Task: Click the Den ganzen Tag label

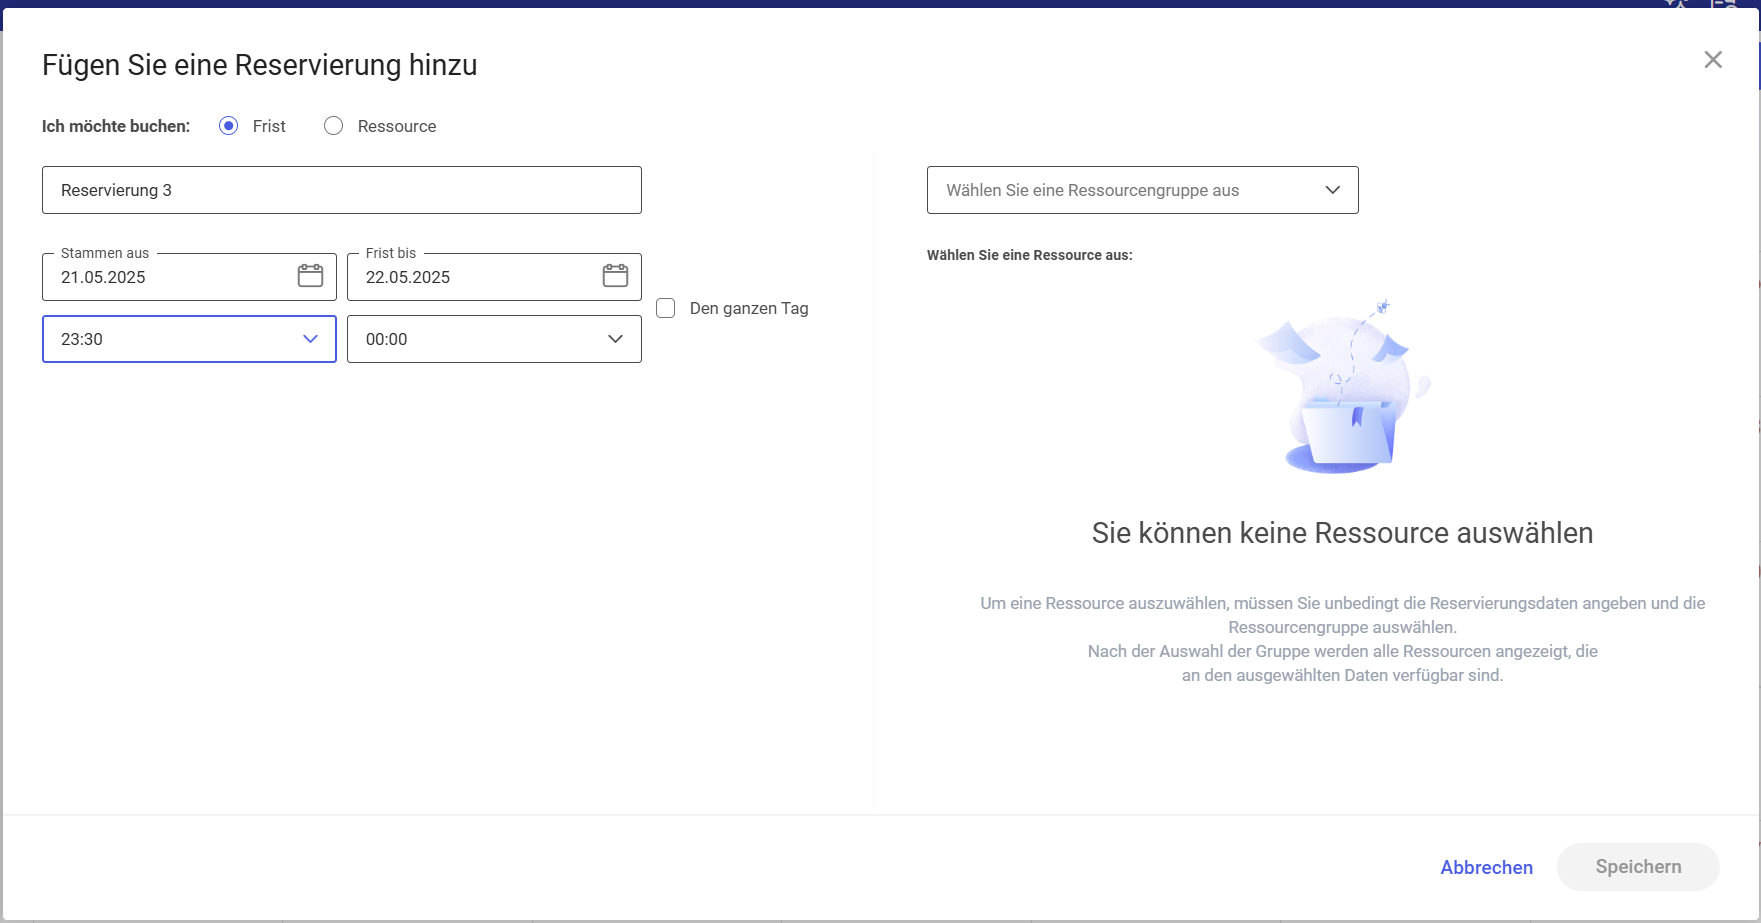Action: coord(749,308)
